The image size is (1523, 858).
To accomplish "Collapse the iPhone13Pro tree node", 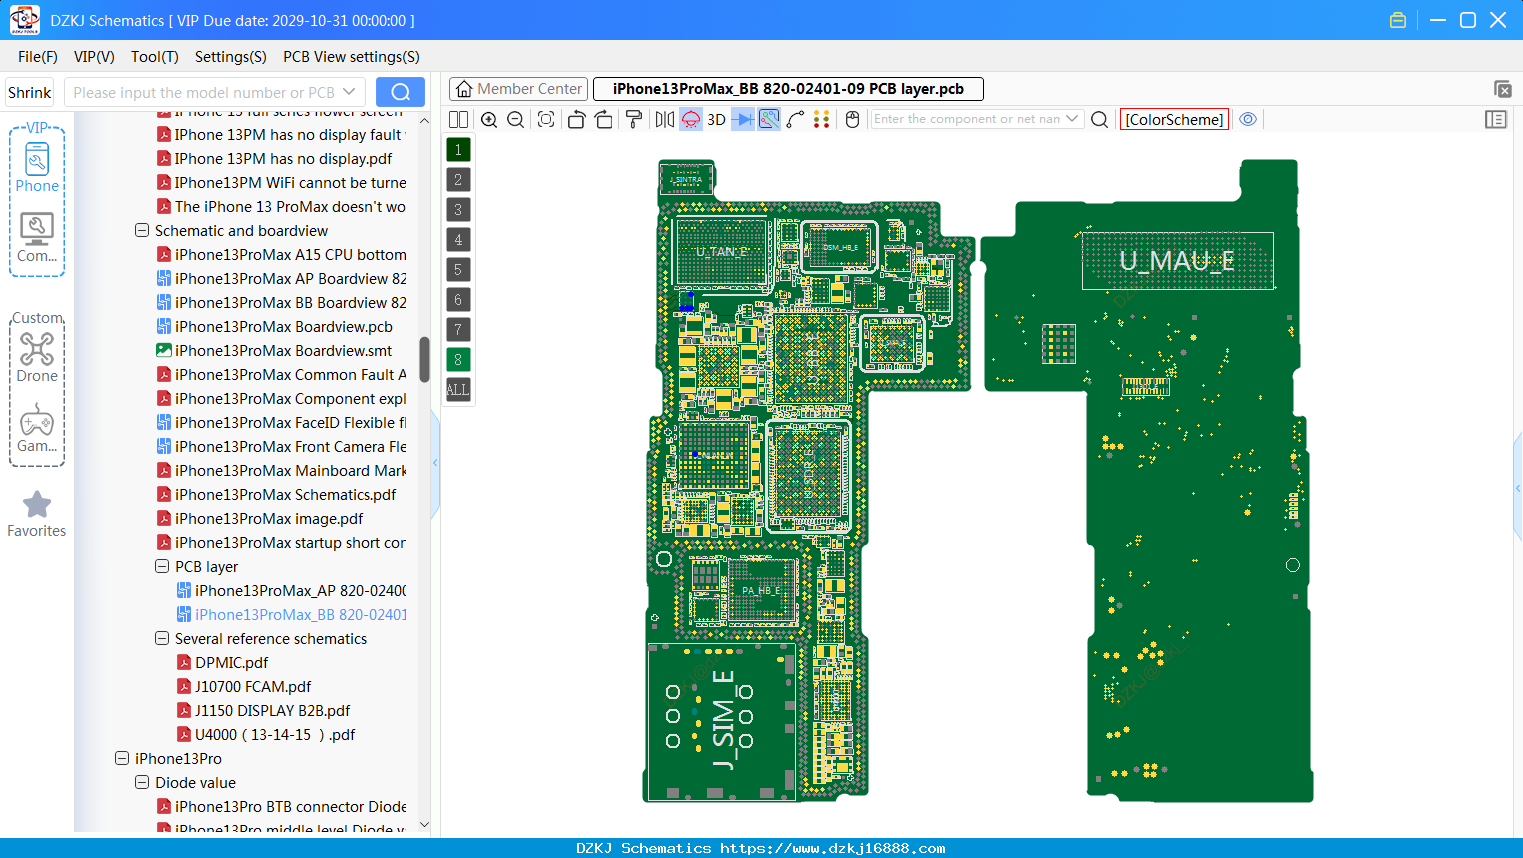I will coord(122,758).
